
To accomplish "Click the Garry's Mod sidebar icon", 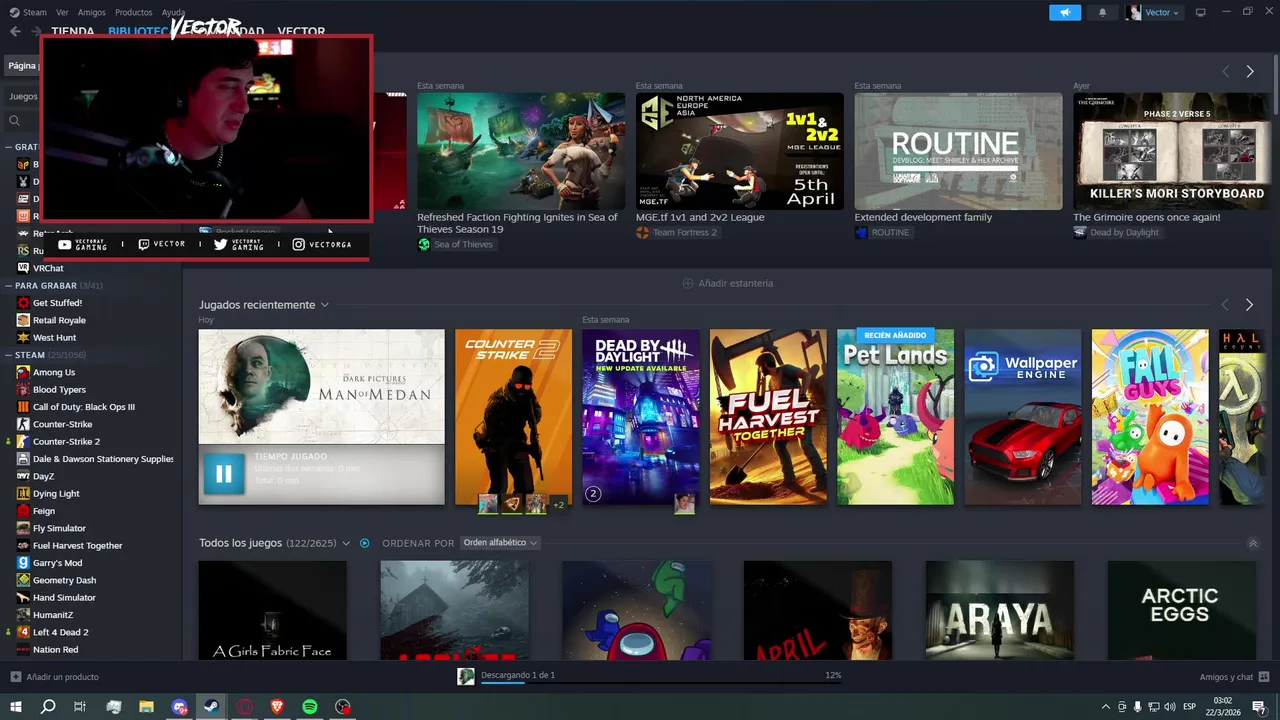I will tap(23, 563).
